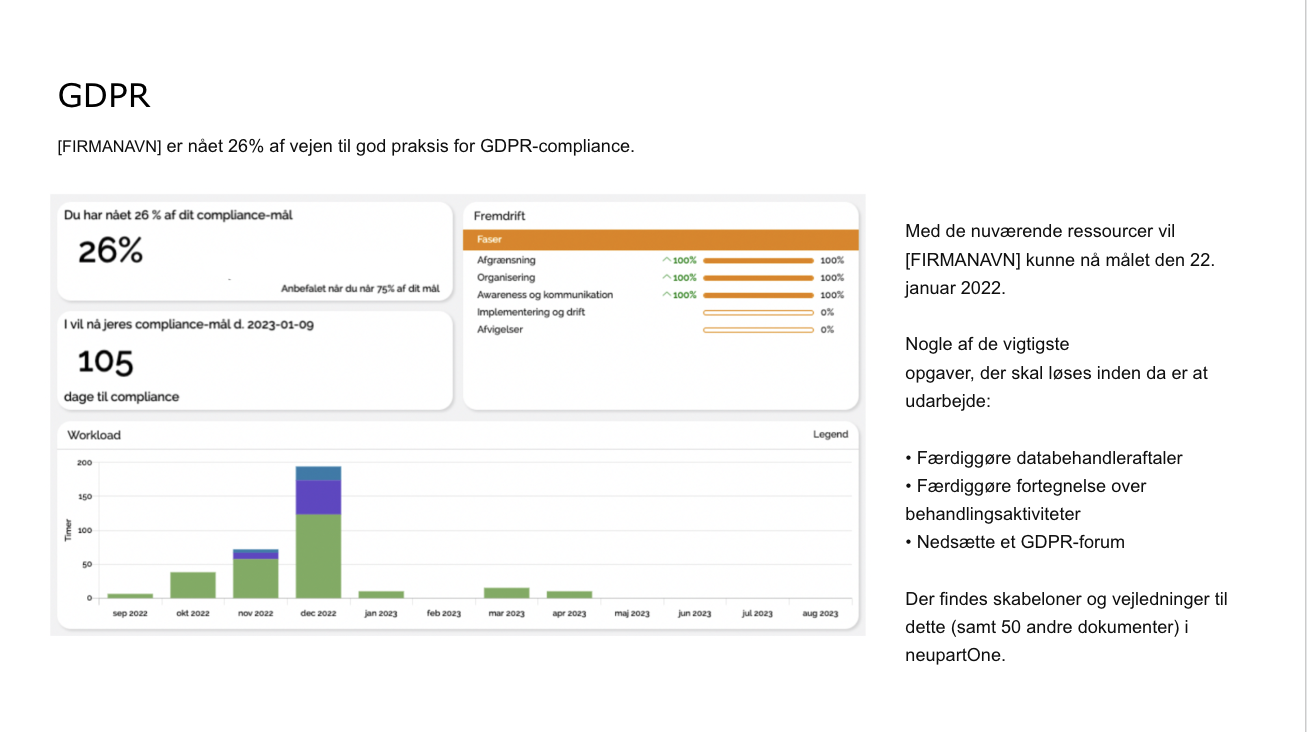Click the 'dage til compliance' label

(121, 397)
